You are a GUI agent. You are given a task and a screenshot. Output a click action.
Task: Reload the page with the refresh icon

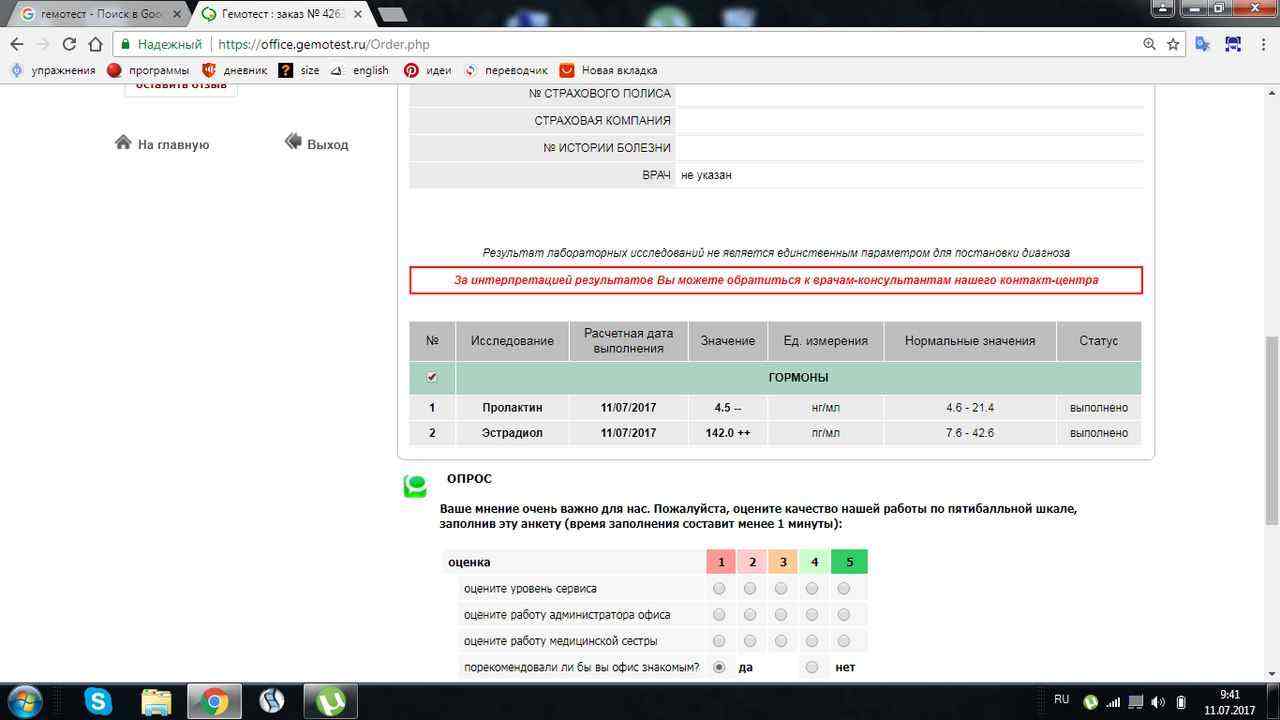(x=69, y=44)
